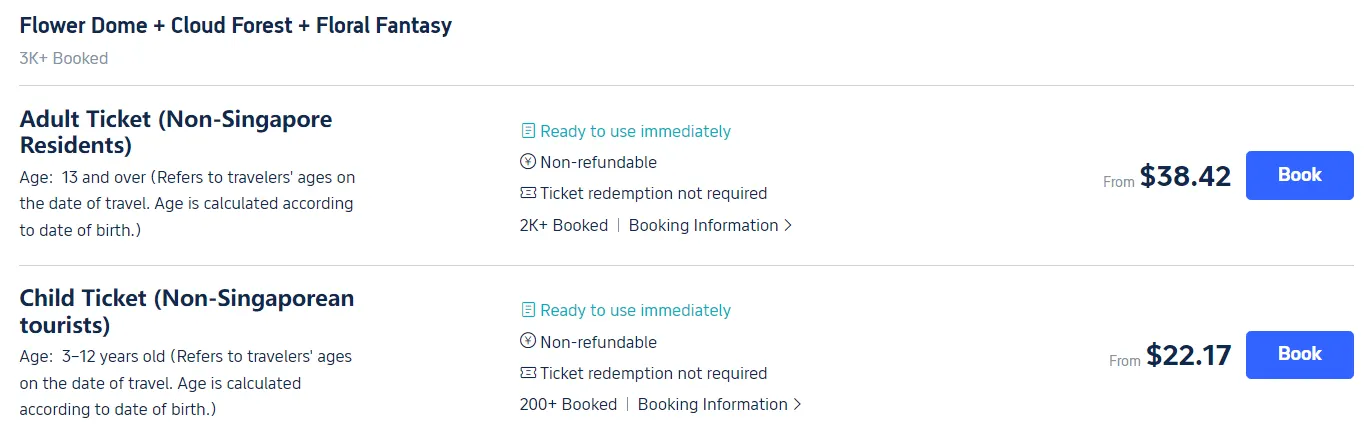
Task: Click the Adult Ticket ready-to-use document icon
Action: click(528, 131)
